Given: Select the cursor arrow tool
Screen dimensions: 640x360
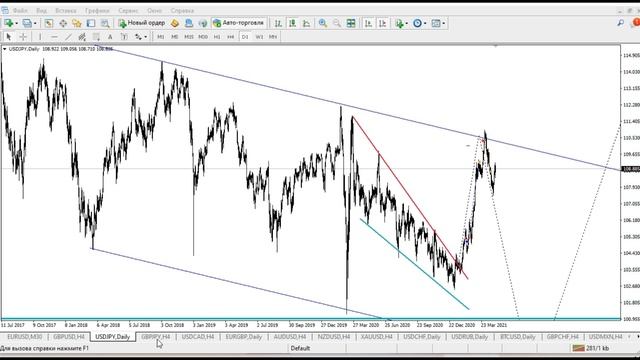Looking at the screenshot, I should tap(9, 37).
